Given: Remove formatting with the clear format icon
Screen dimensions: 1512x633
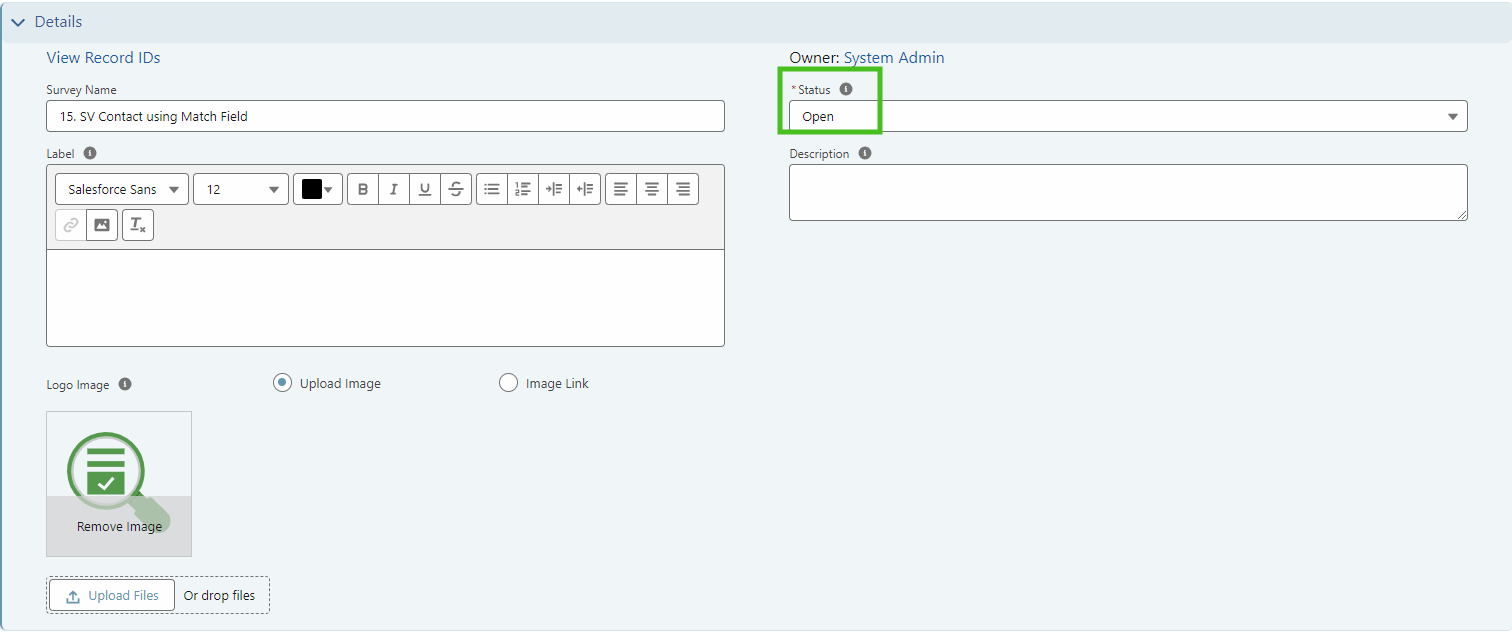Looking at the screenshot, I should pyautogui.click(x=138, y=225).
